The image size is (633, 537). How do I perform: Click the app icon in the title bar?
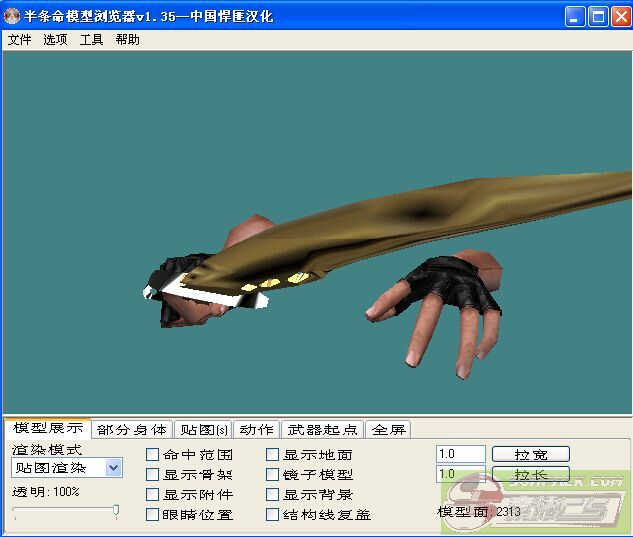click(13, 16)
